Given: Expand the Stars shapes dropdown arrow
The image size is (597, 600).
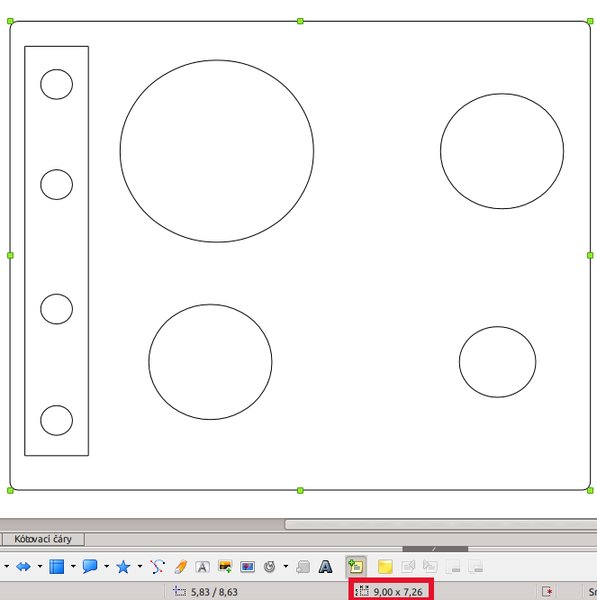Looking at the screenshot, I should pyautogui.click(x=140, y=566).
